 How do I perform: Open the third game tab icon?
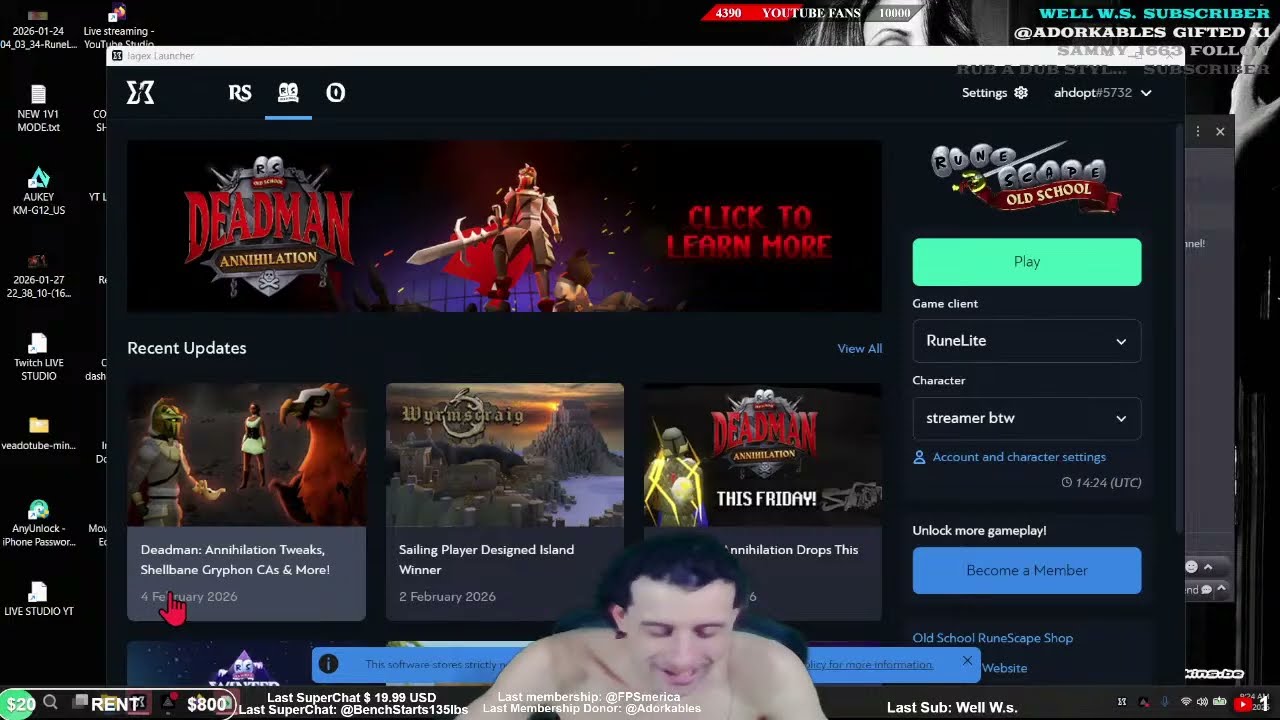pyautogui.click(x=336, y=93)
